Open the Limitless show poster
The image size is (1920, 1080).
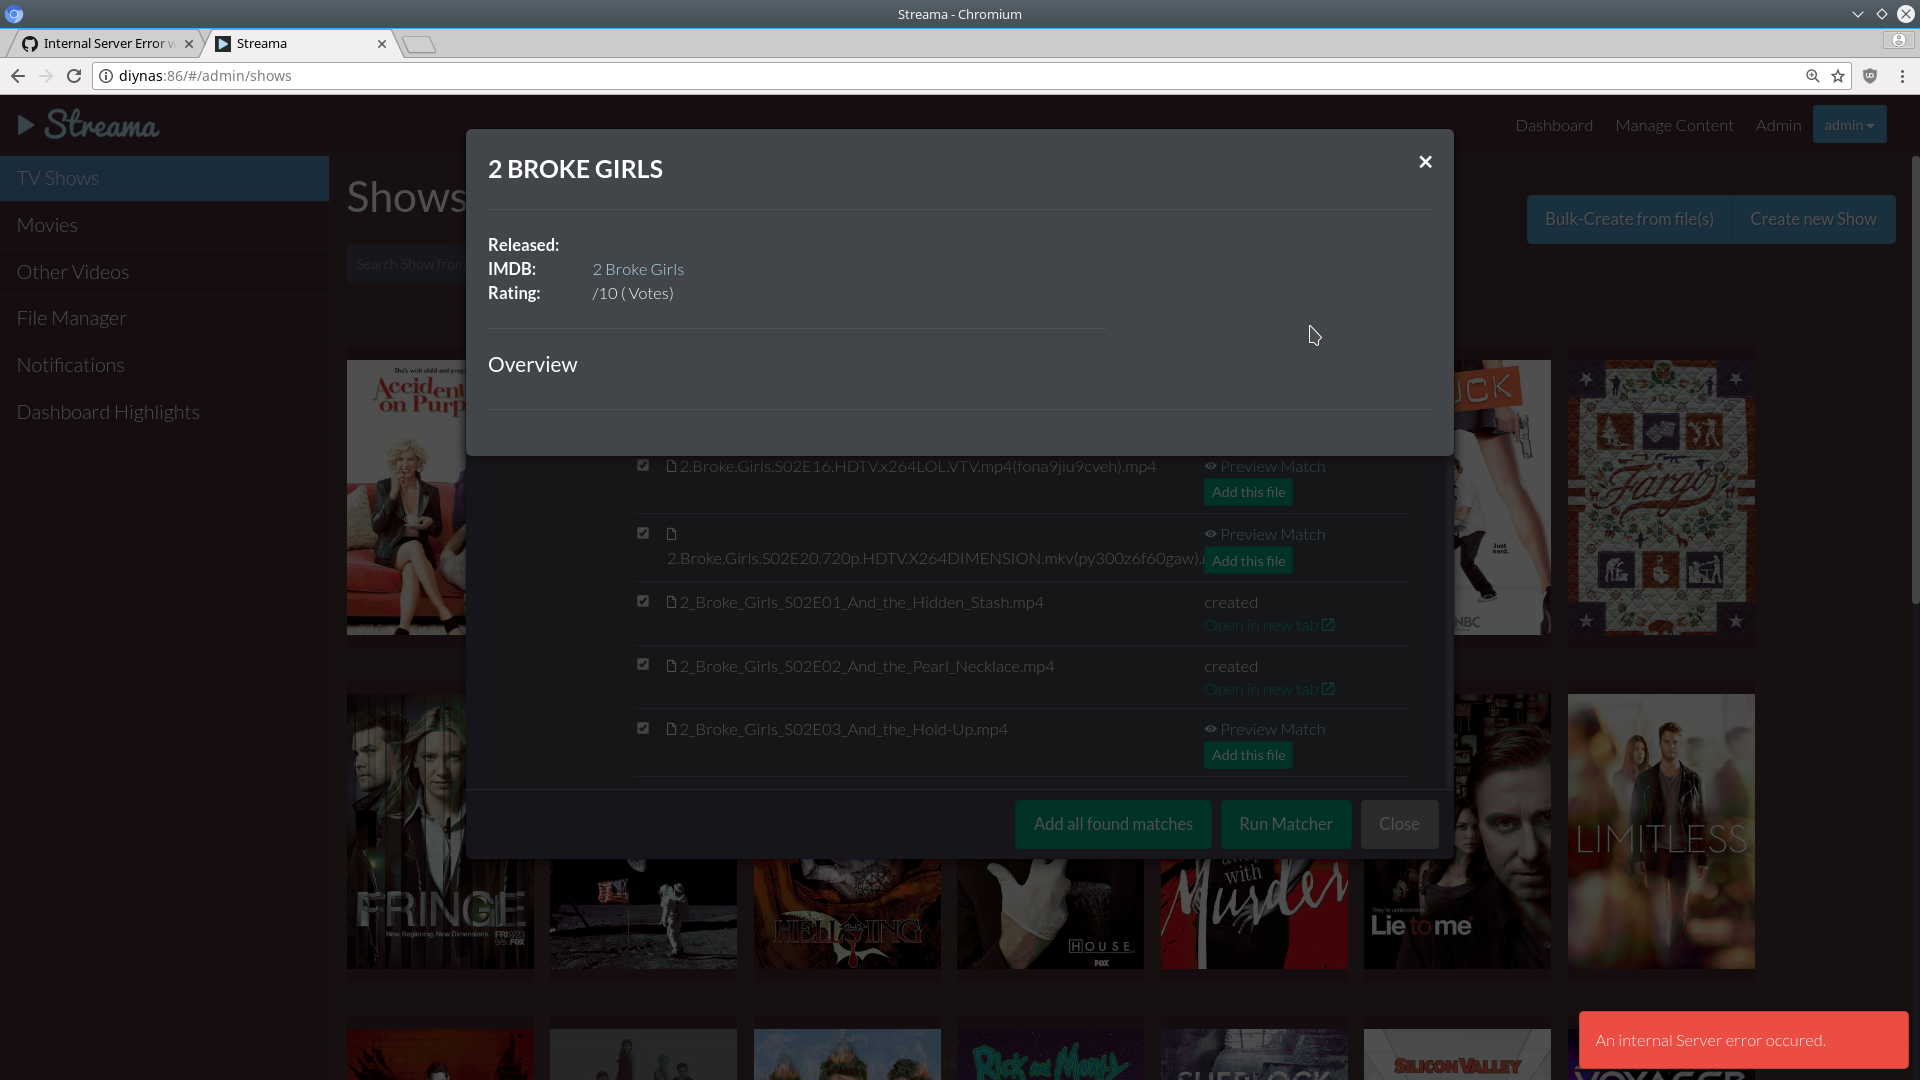pos(1660,830)
